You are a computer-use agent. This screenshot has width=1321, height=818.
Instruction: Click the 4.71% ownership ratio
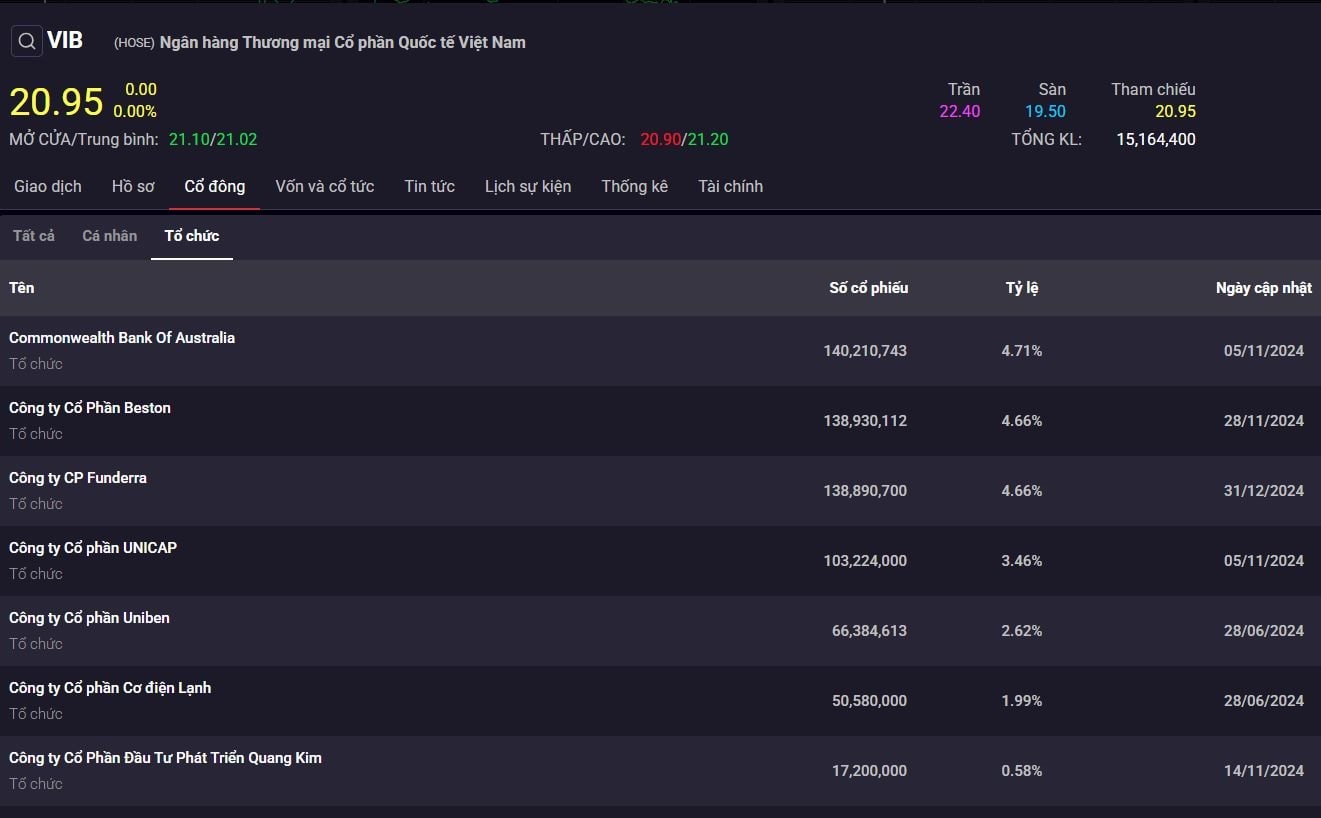click(x=1022, y=351)
